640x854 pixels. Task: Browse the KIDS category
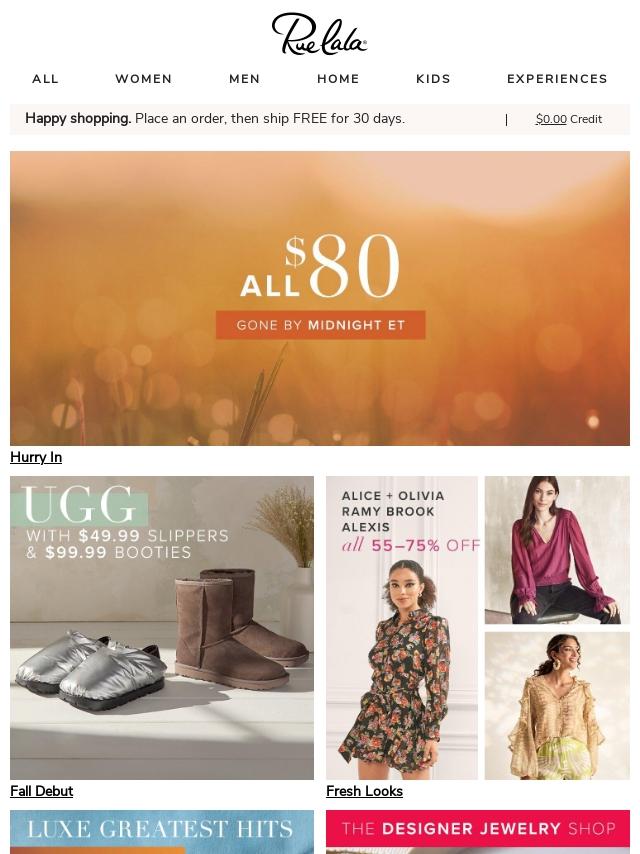coord(434,79)
